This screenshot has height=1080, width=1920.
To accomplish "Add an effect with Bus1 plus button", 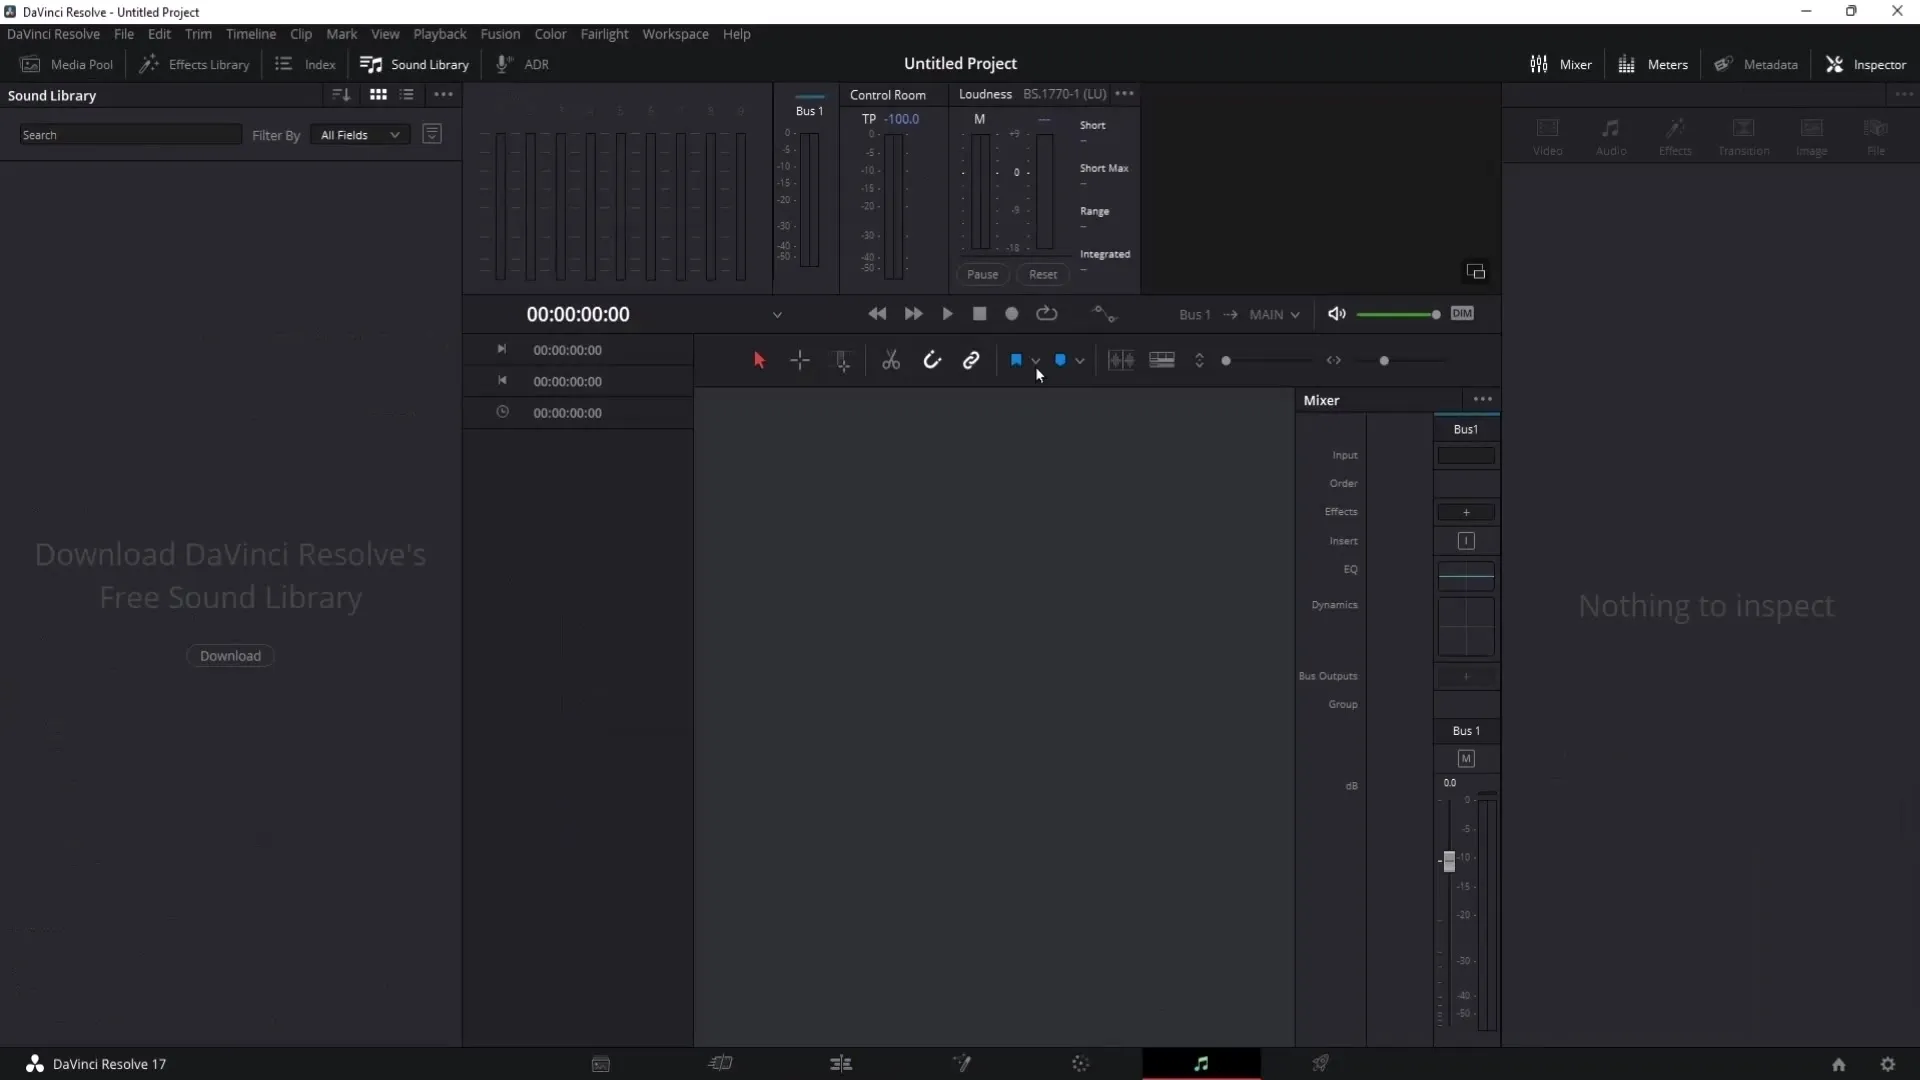I will pos(1466,513).
